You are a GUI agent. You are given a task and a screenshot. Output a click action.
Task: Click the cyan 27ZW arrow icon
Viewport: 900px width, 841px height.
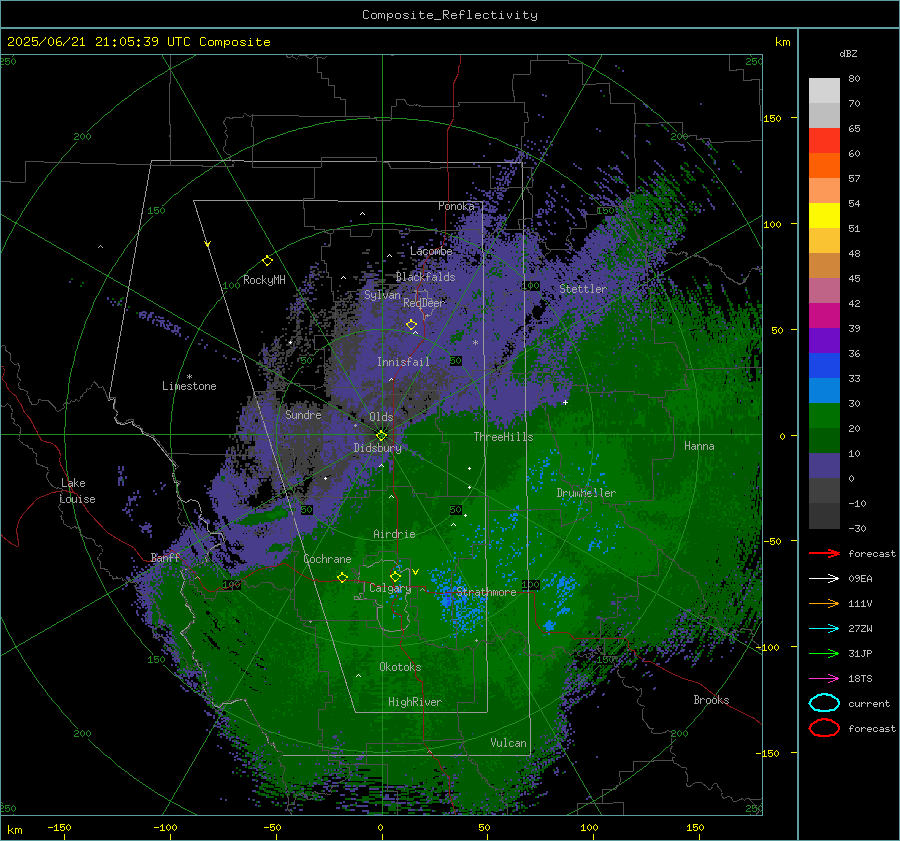click(824, 629)
